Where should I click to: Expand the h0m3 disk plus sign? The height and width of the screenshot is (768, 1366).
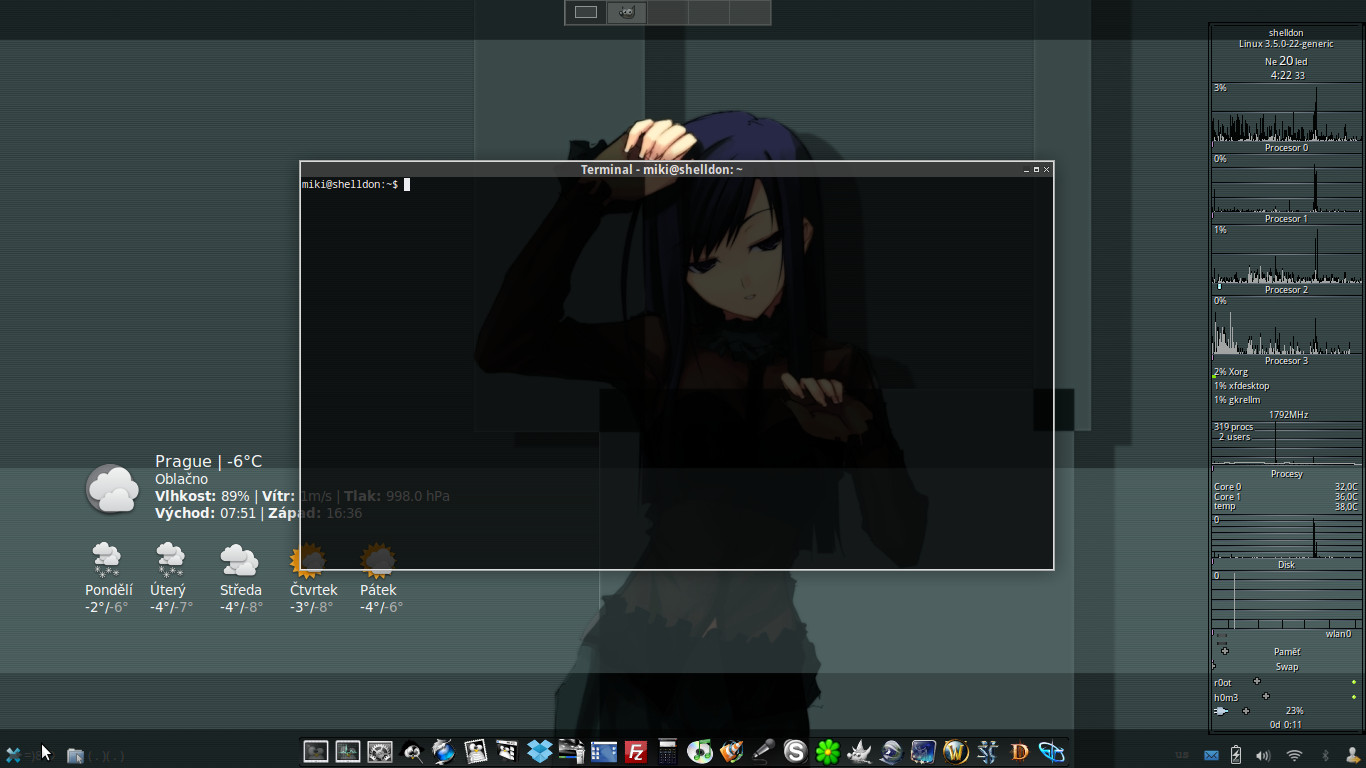(x=1265, y=696)
